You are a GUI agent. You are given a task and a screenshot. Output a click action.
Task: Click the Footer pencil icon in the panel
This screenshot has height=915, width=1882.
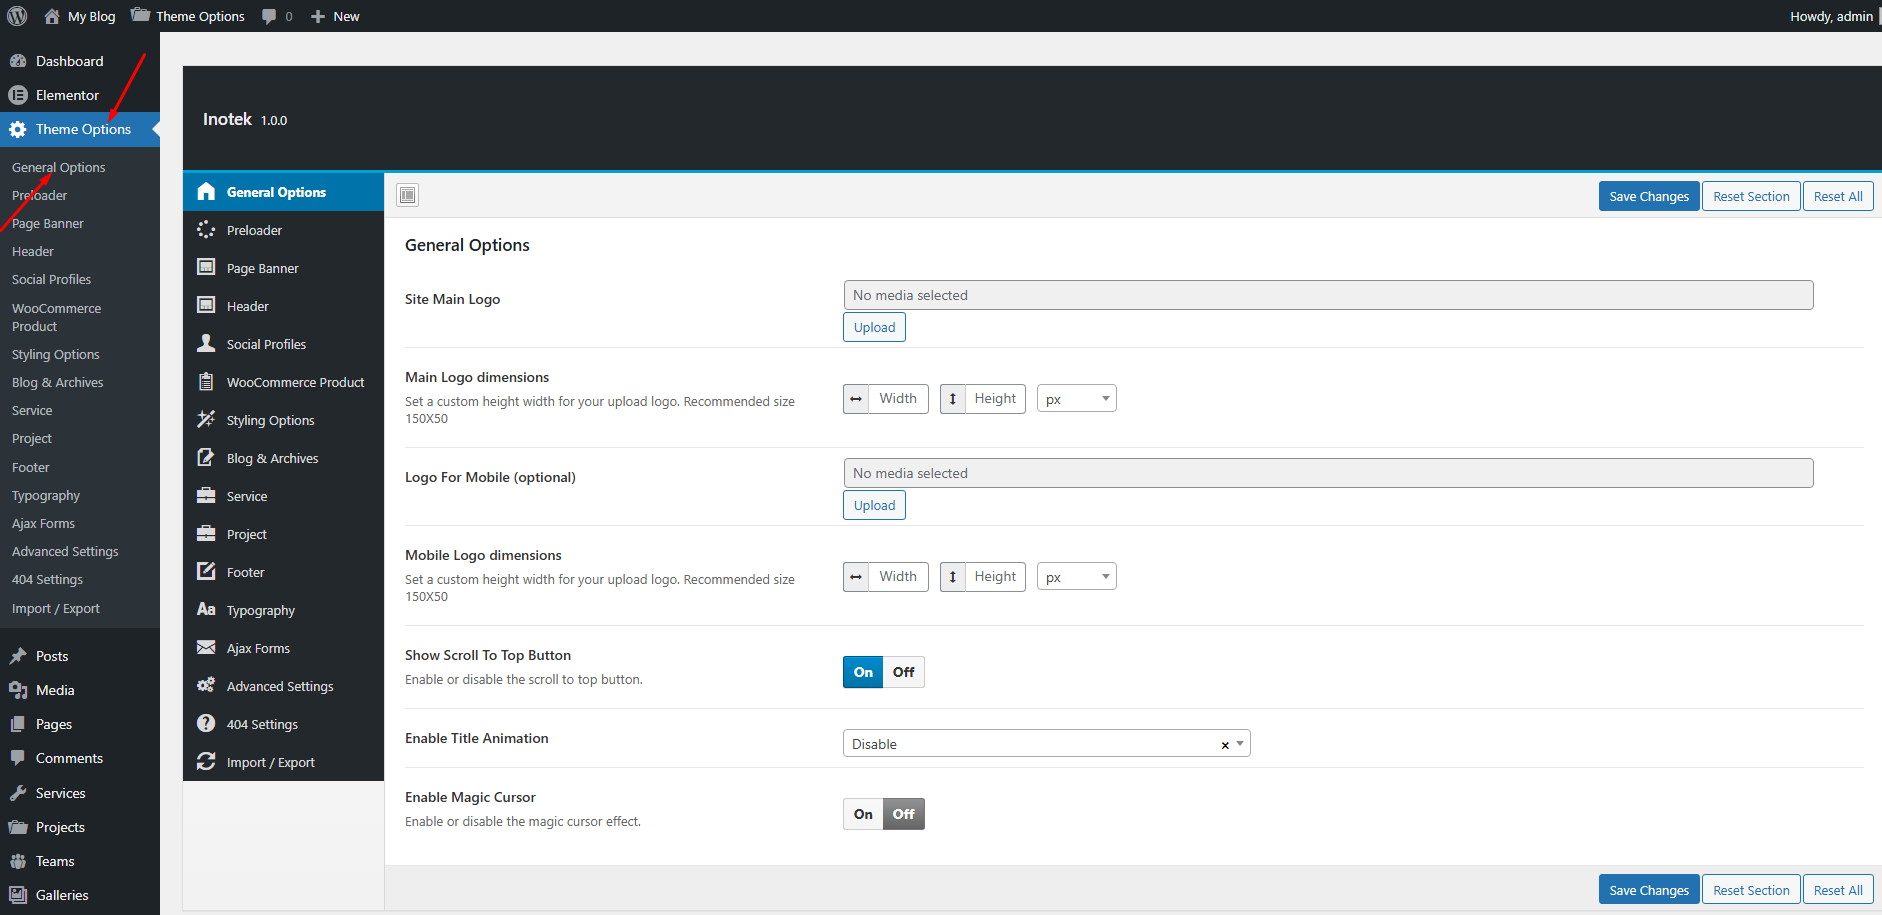[206, 571]
